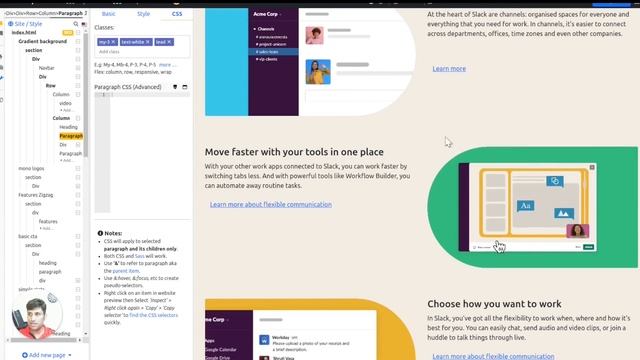Click '+ Add...' under the features item
640x360 pixels.
click(46, 229)
